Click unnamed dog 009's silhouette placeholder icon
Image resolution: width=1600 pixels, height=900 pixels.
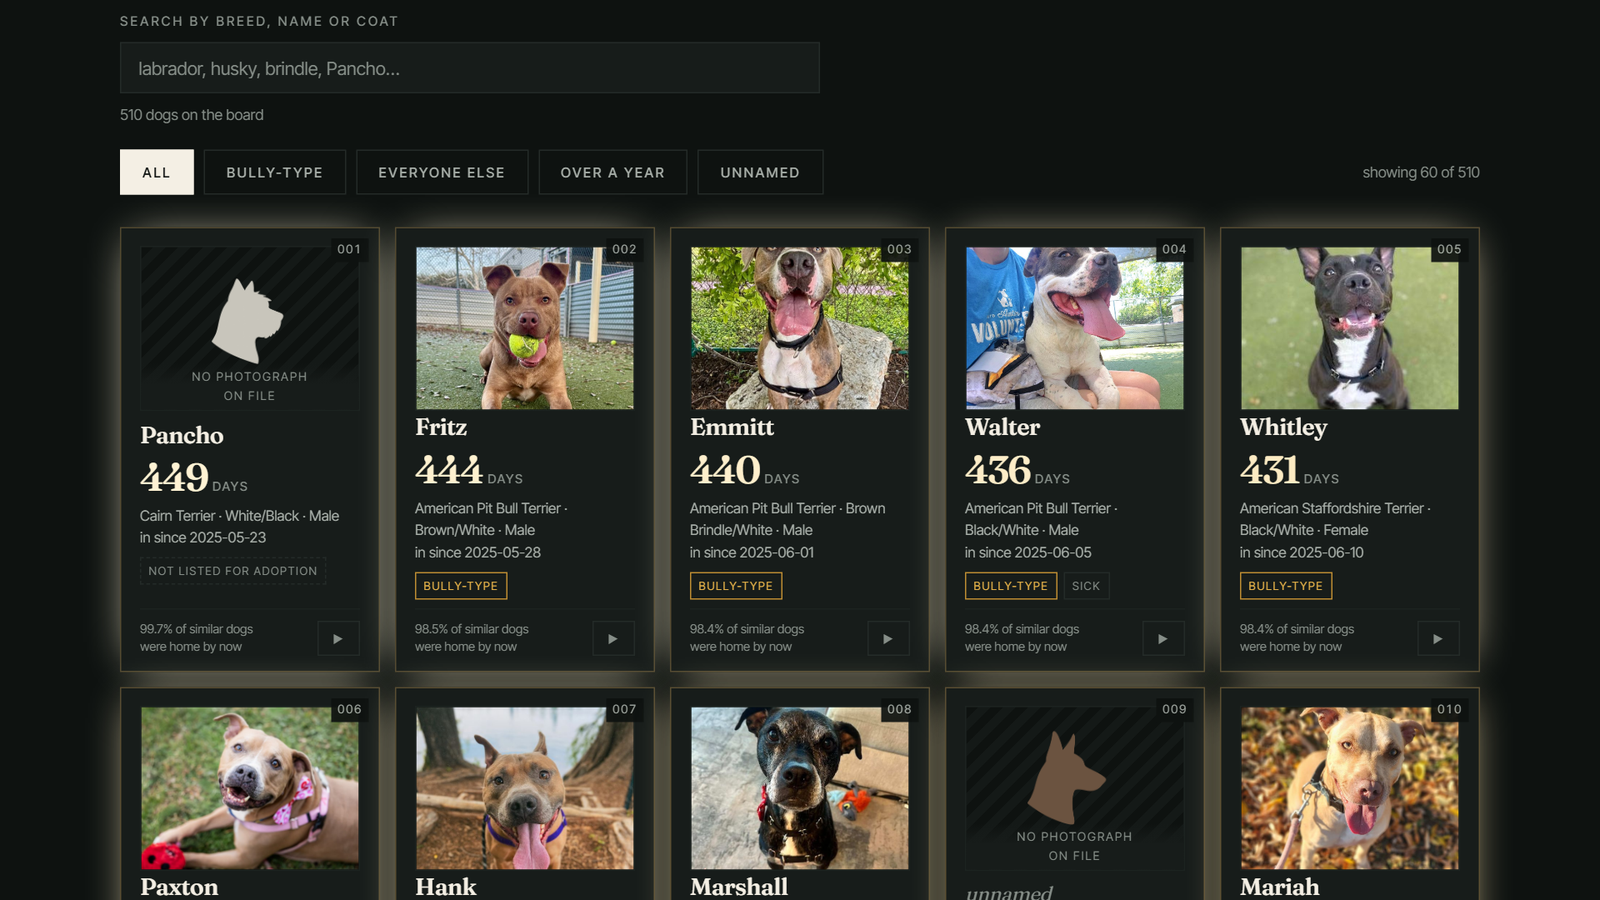tap(1067, 778)
